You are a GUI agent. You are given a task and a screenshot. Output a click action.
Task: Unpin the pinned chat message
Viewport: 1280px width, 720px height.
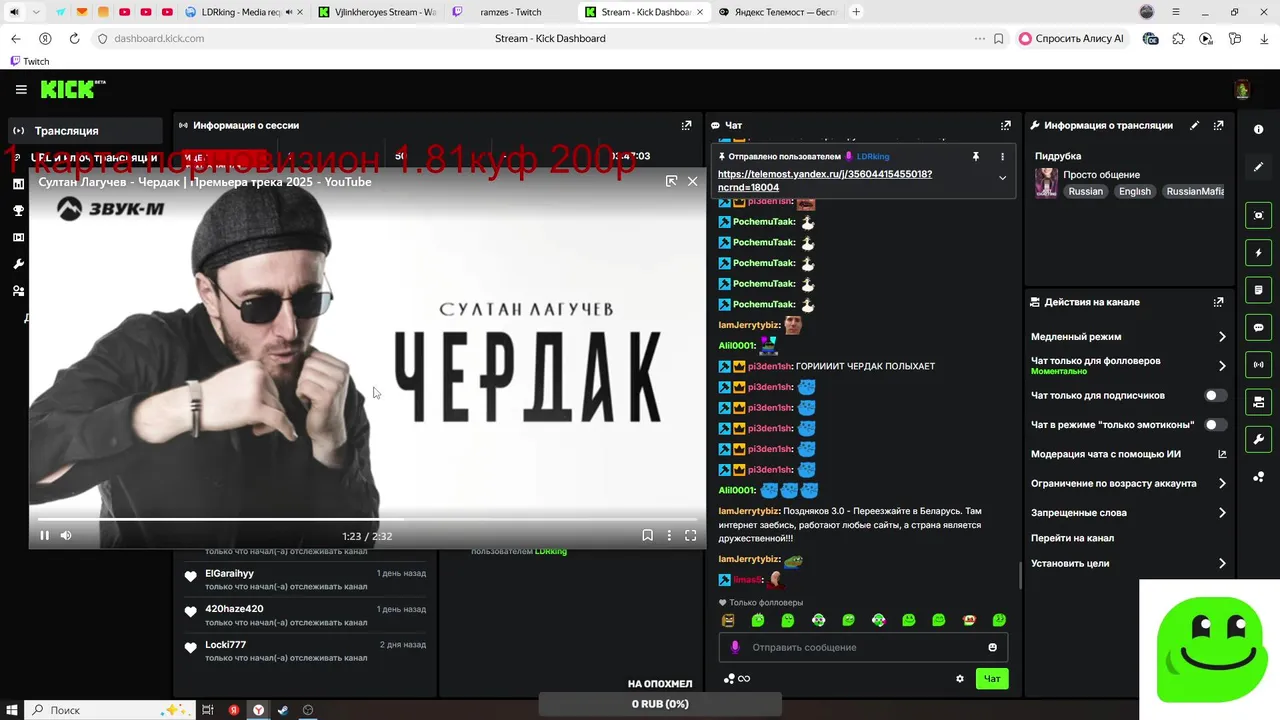click(975, 156)
